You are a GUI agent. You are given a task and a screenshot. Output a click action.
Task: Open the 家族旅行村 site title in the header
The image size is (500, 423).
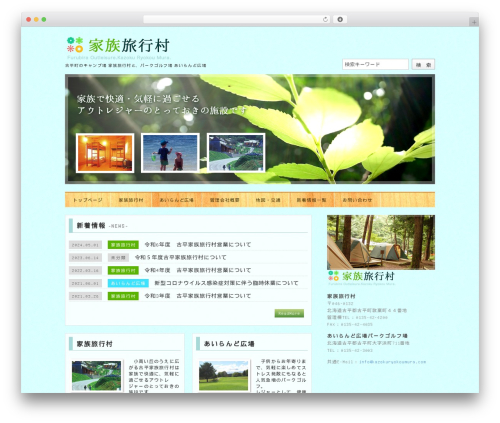point(129,45)
